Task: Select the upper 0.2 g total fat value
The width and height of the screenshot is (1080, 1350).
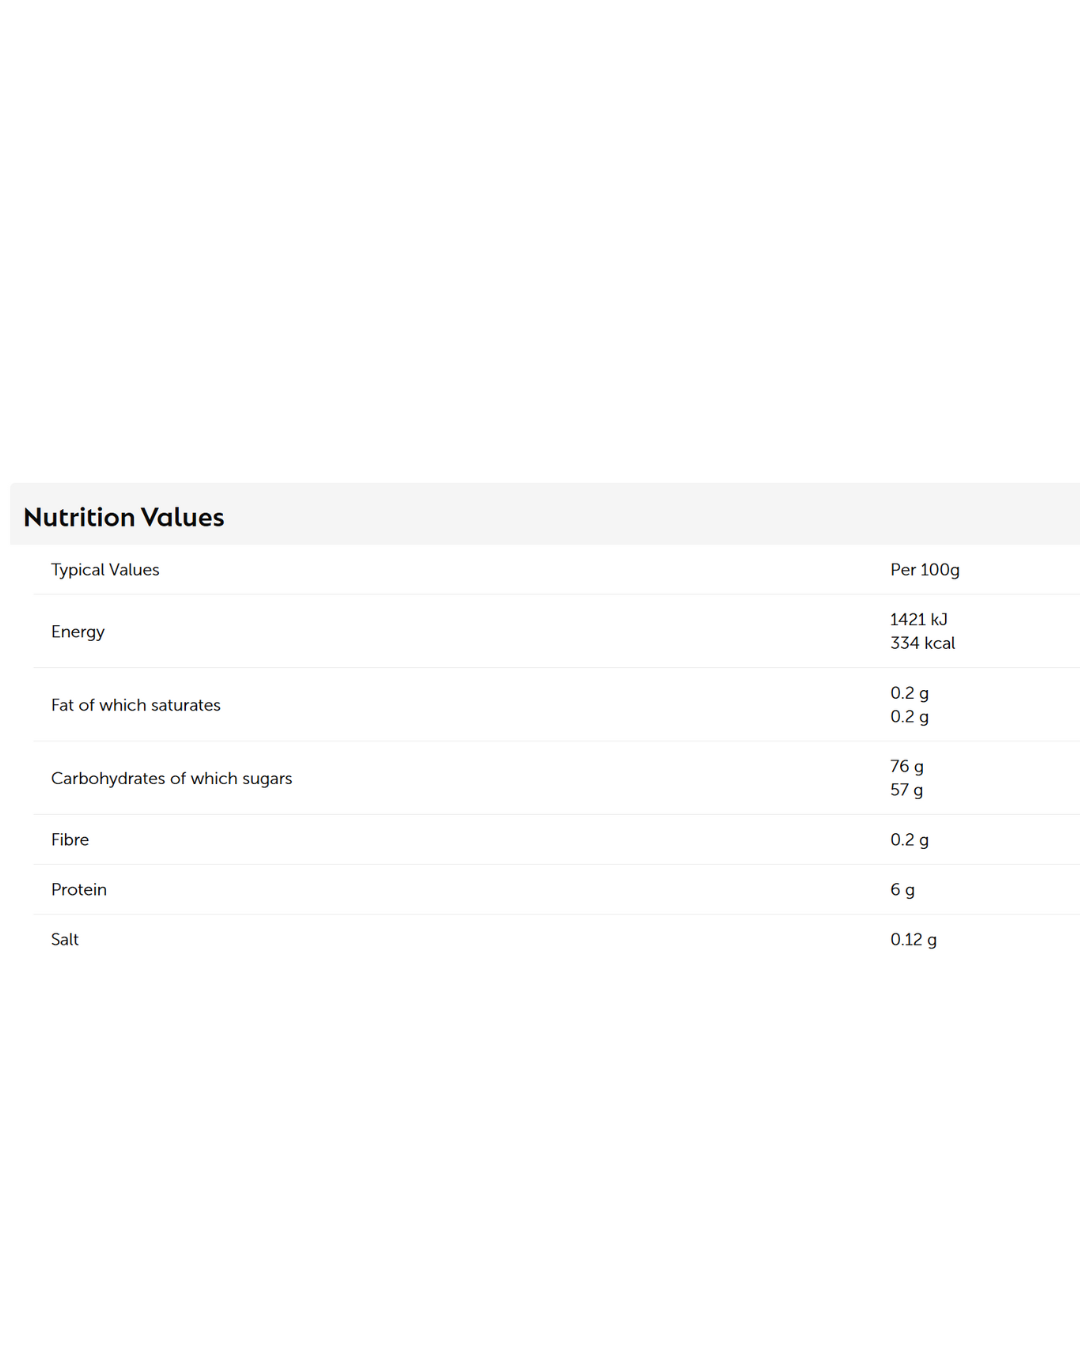Action: [x=909, y=693]
